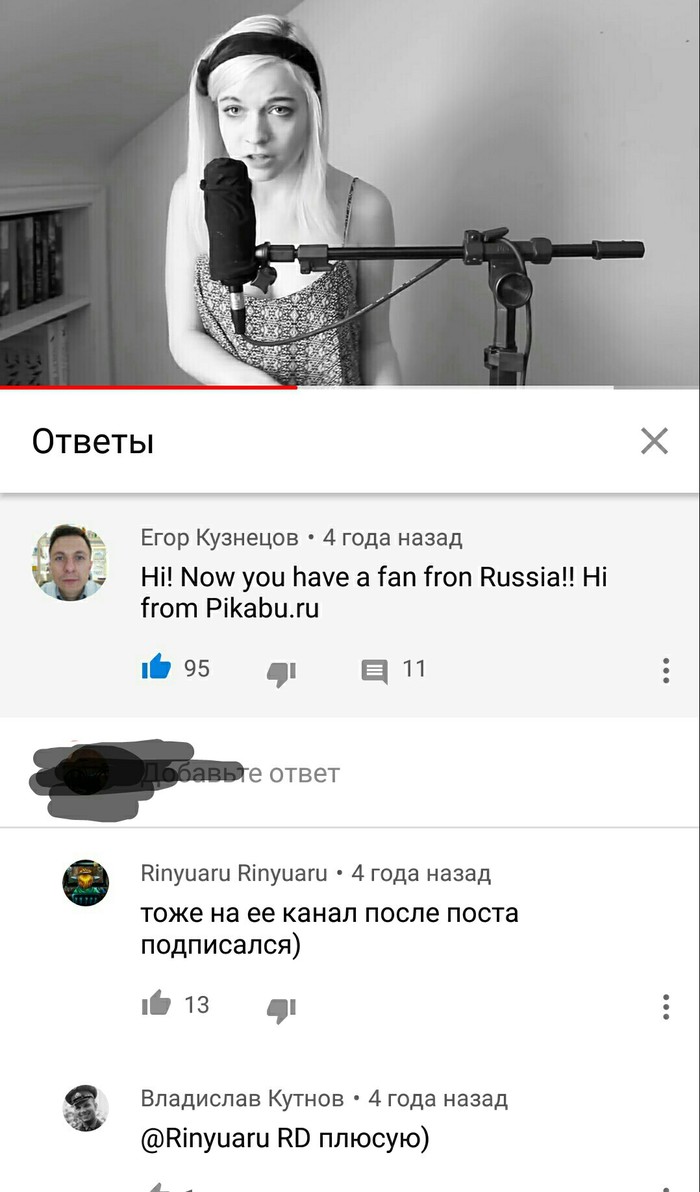Click the Егор Кузнецов username
Viewport: 700px width, 1192px height.
pyautogui.click(x=220, y=538)
